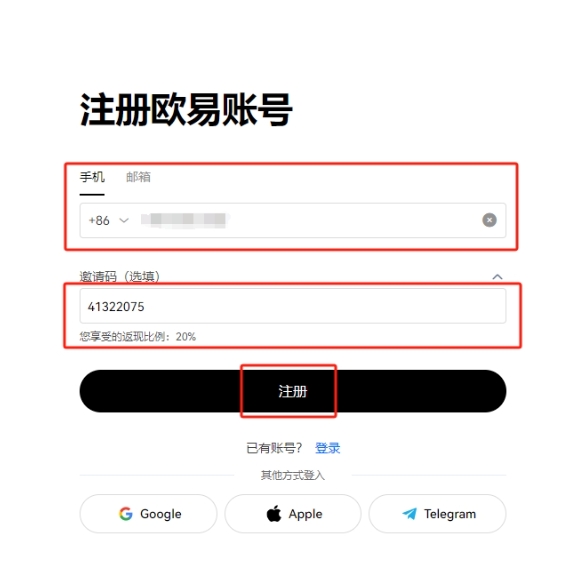The height and width of the screenshot is (566, 565).
Task: Sign in with the Google text button
Action: coord(148,514)
